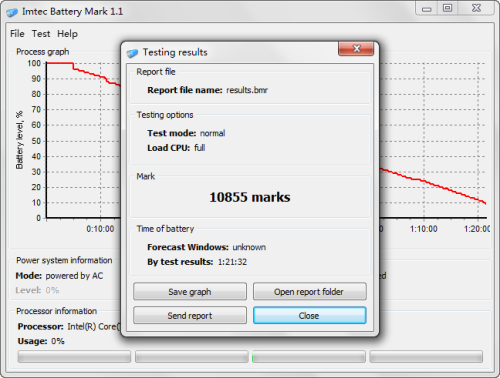The width and height of the screenshot is (500, 378).
Task: Open the Test menu
Action: [41, 34]
